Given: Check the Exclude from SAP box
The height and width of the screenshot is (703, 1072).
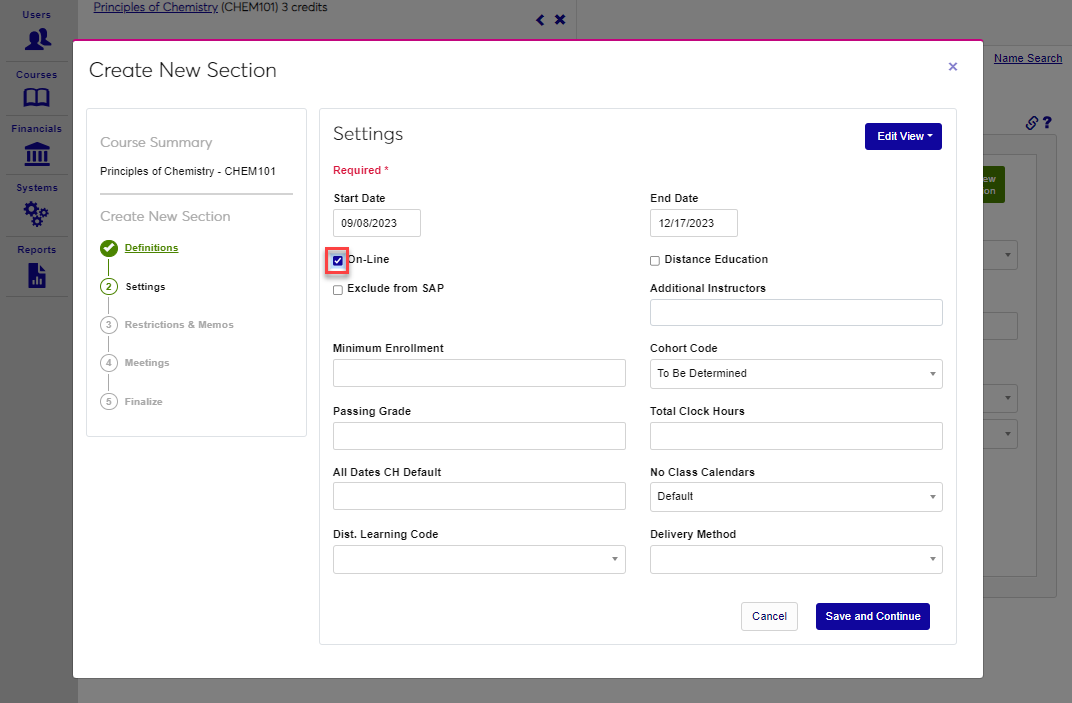Looking at the screenshot, I should (x=338, y=290).
